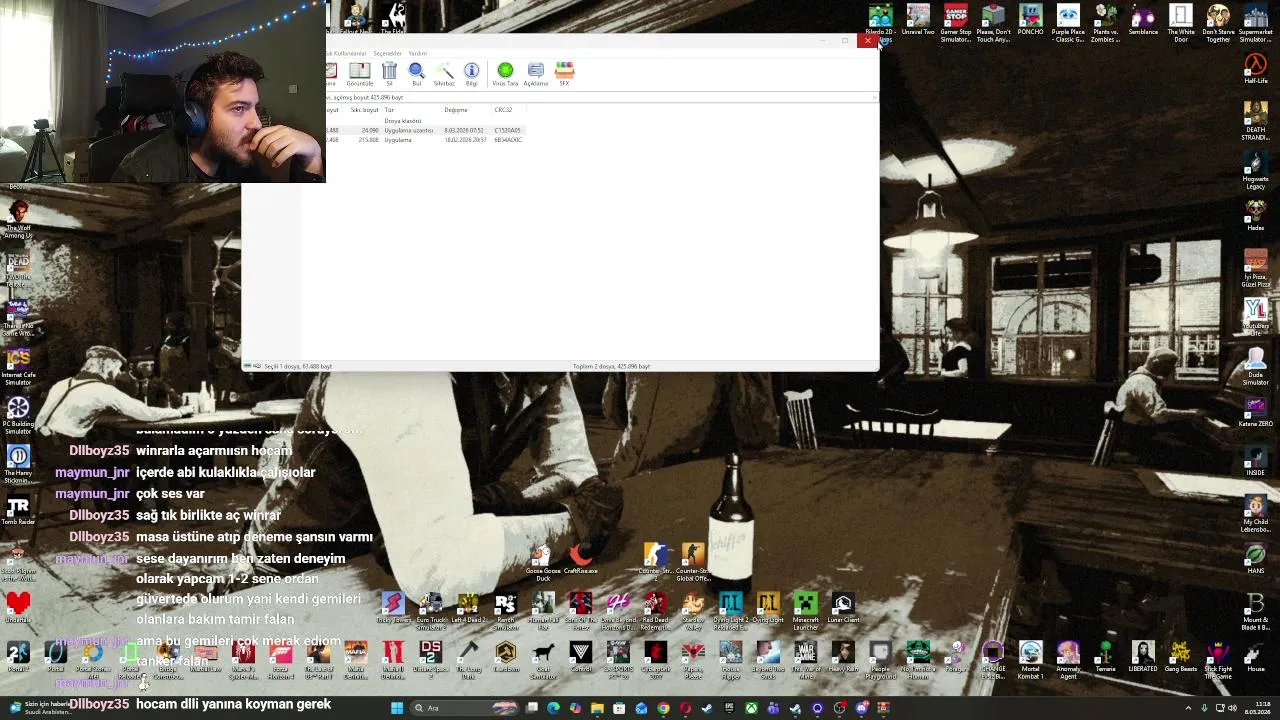Viewport: 1280px width, 720px height.
Task: Click the Sil trash icon in WinRAR
Action: tap(389, 73)
